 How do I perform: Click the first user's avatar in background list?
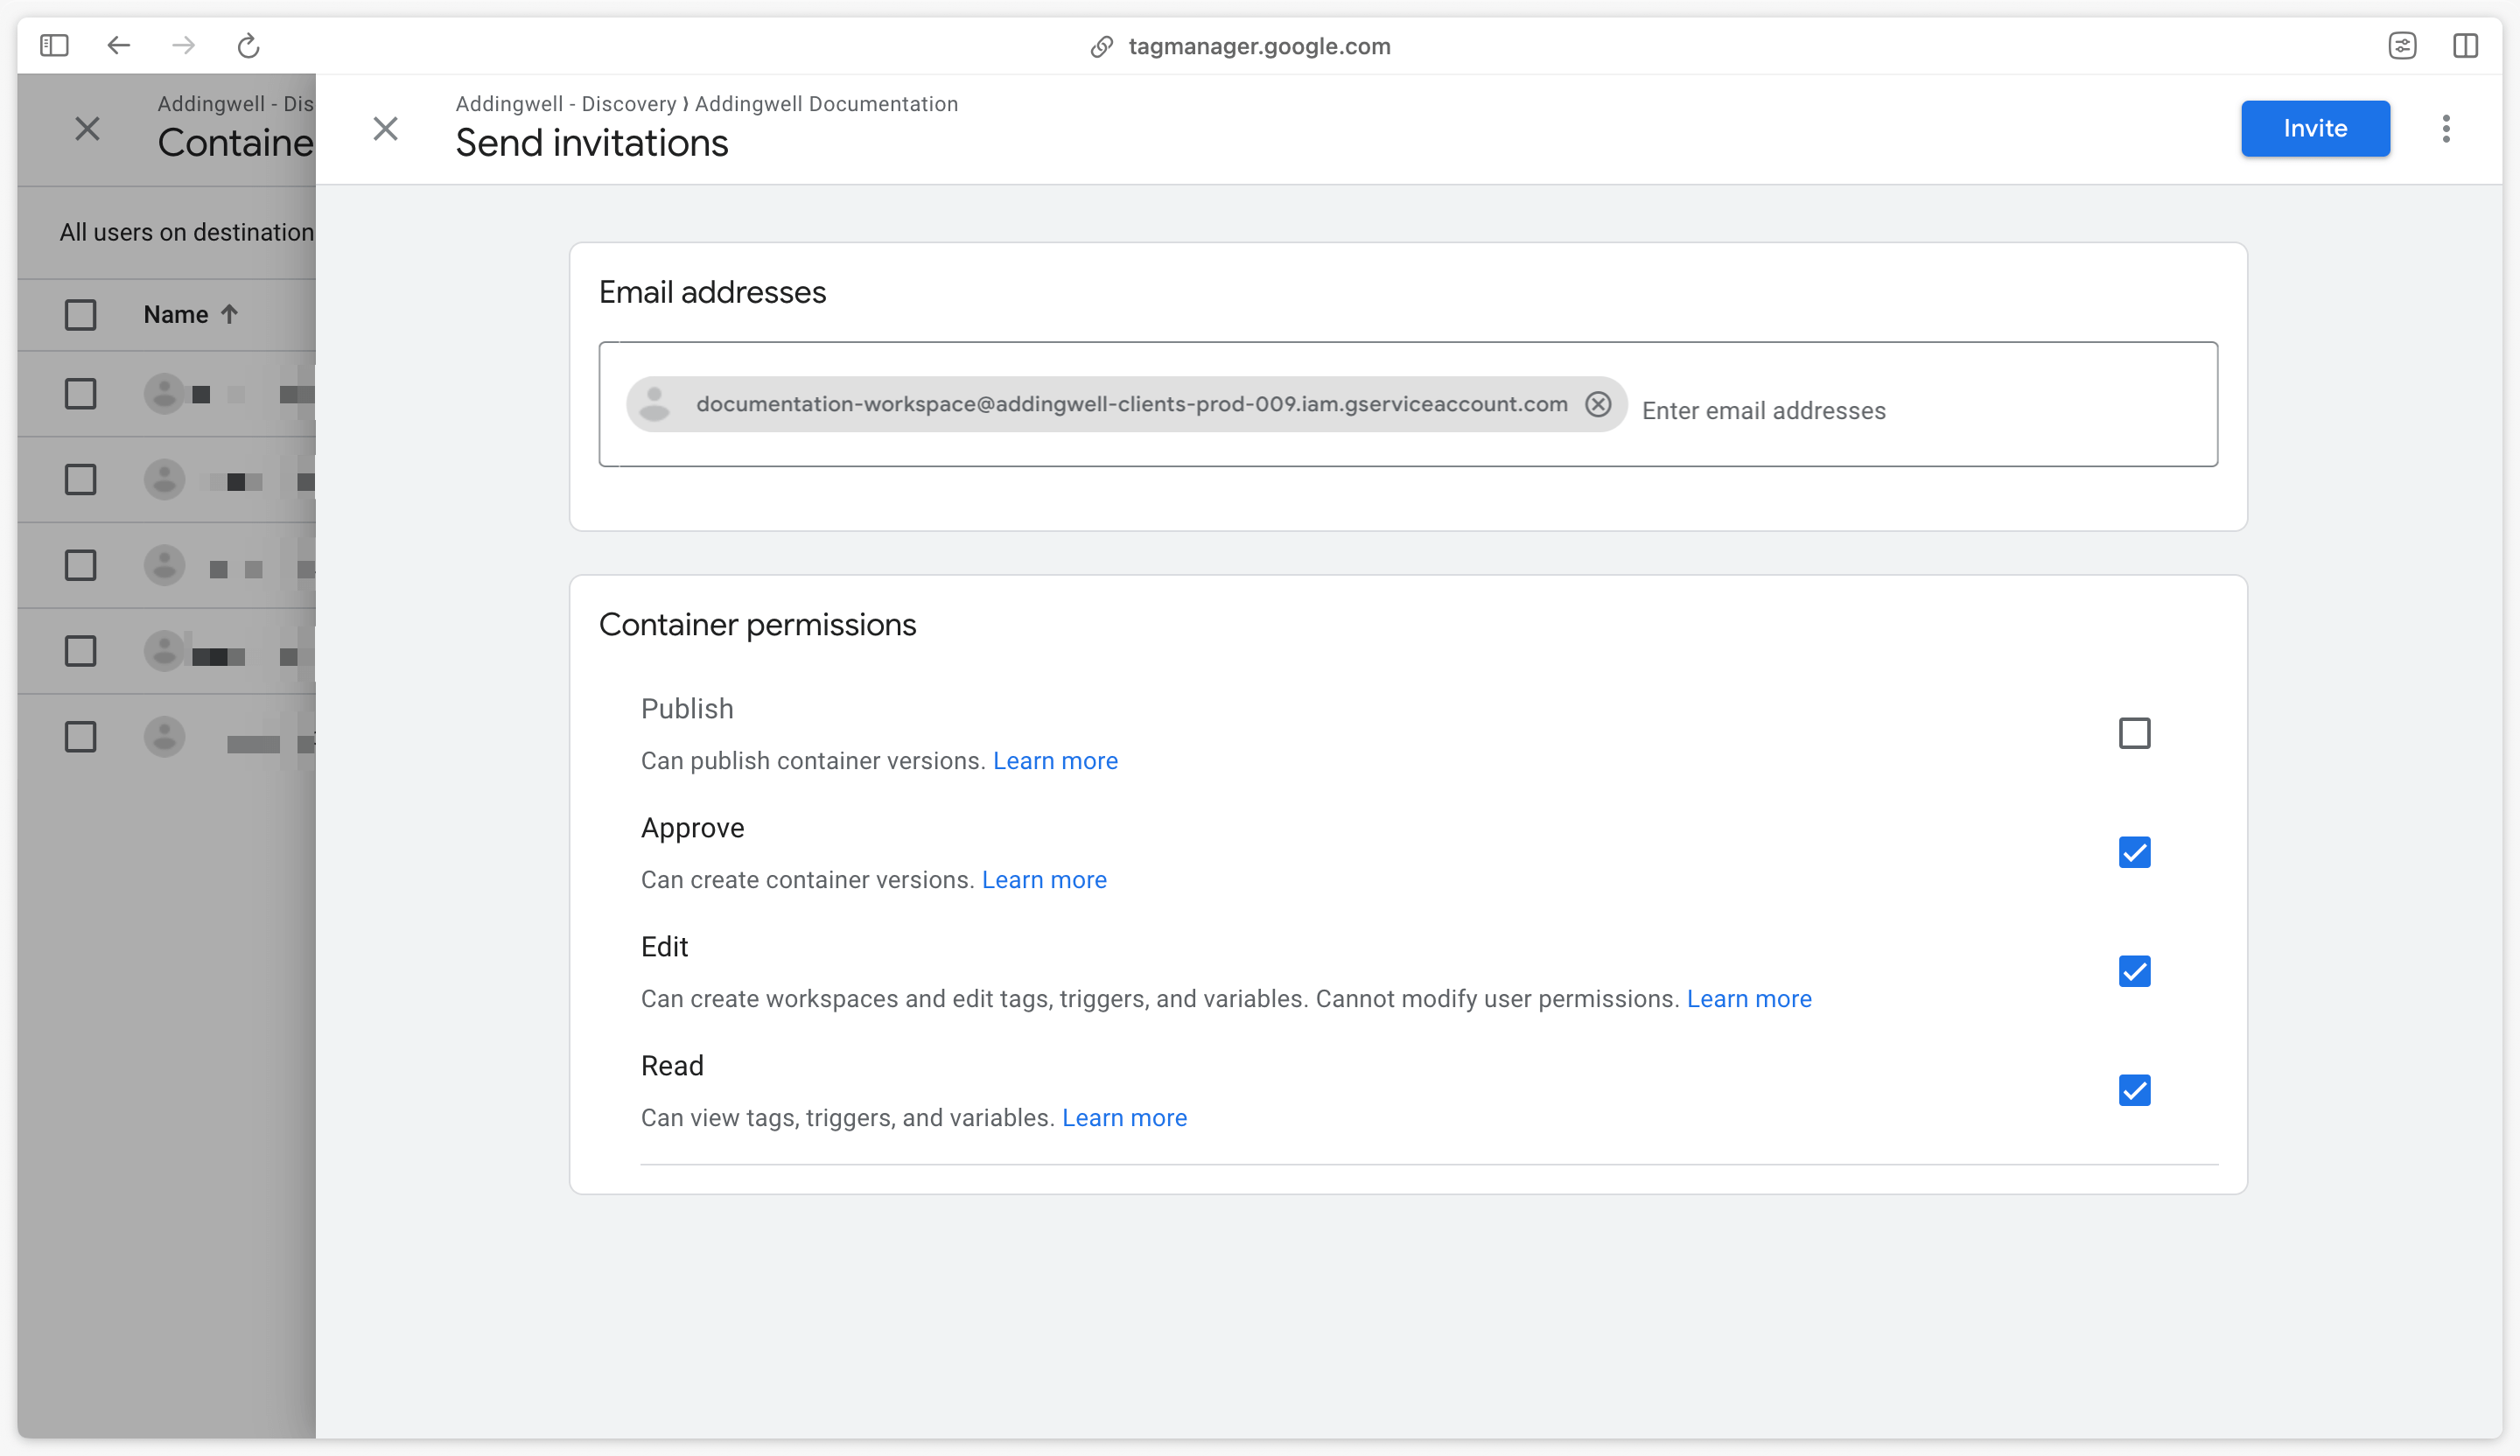[x=164, y=393]
